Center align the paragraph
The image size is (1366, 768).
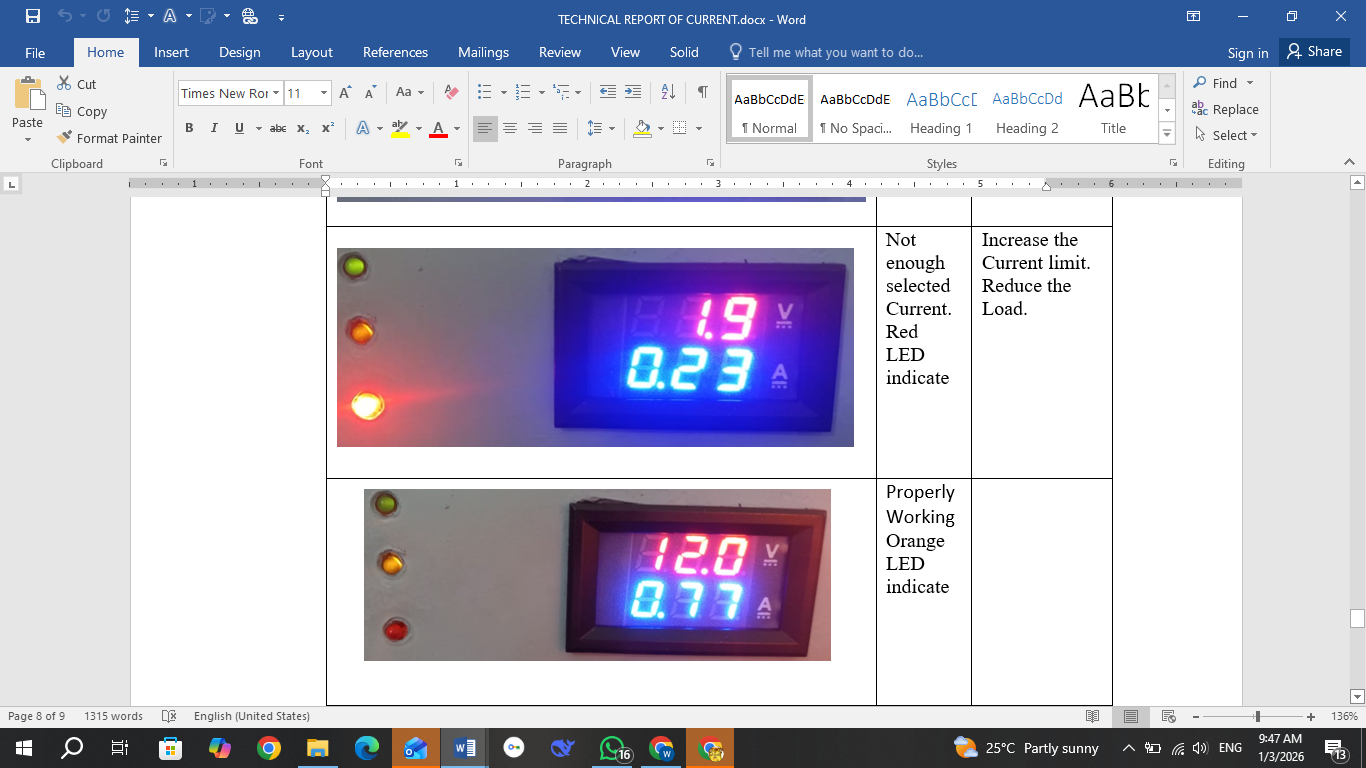pos(510,128)
